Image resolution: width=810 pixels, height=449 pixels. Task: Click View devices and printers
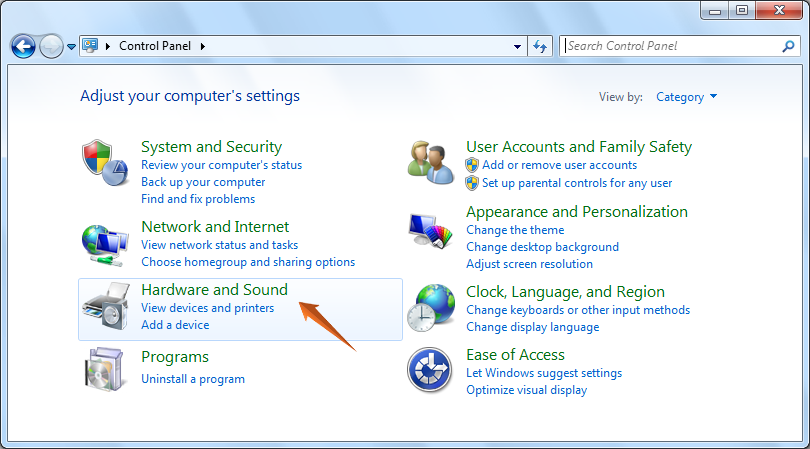click(208, 308)
